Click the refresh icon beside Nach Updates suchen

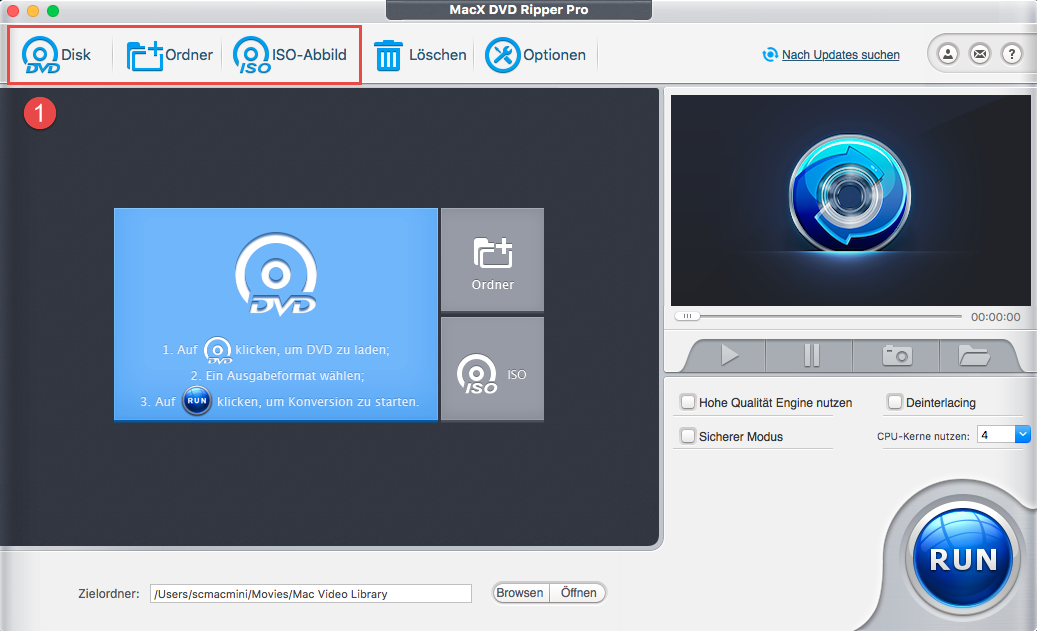pos(770,55)
